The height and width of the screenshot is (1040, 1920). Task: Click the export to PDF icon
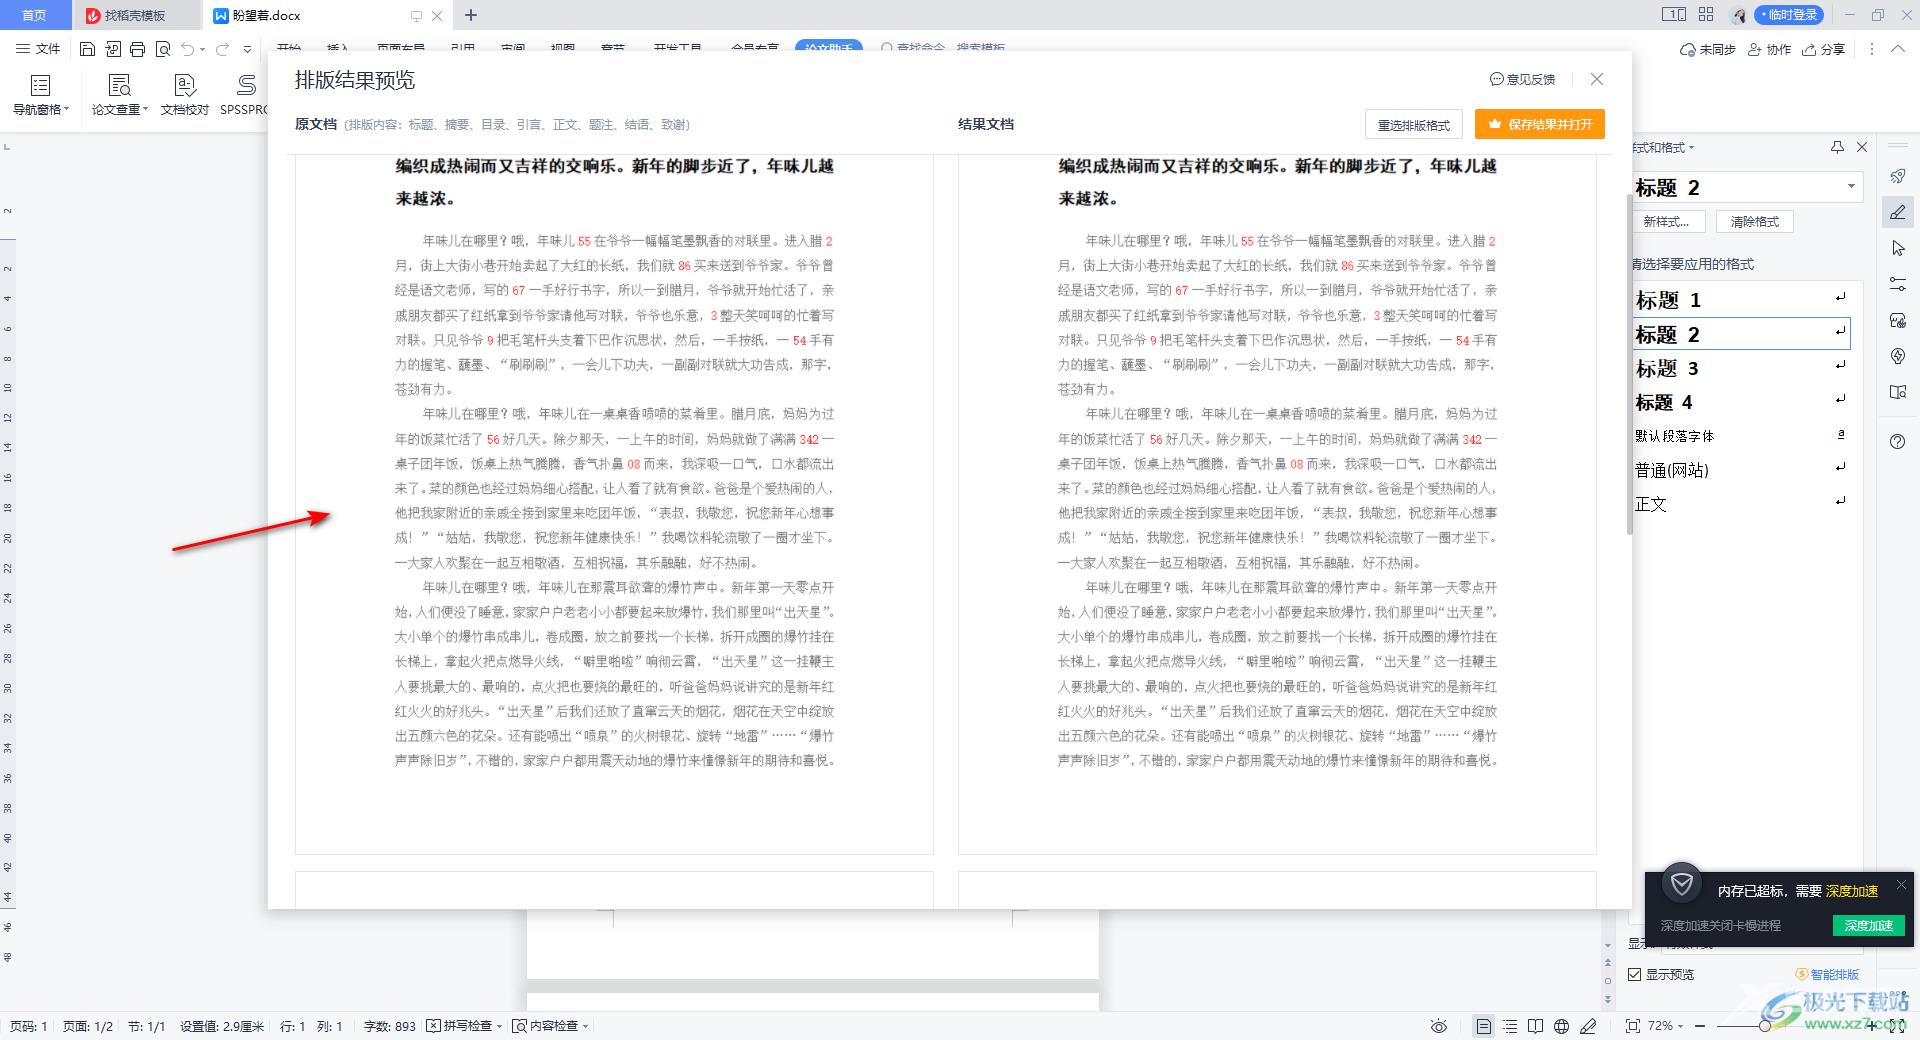pyautogui.click(x=112, y=49)
